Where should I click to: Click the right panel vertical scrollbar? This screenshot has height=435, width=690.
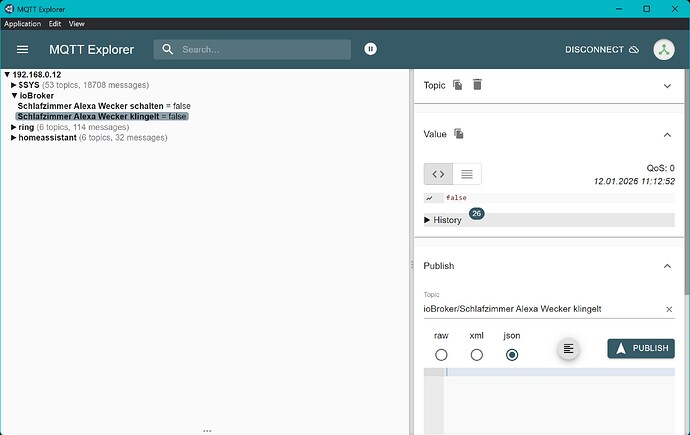[687, 183]
